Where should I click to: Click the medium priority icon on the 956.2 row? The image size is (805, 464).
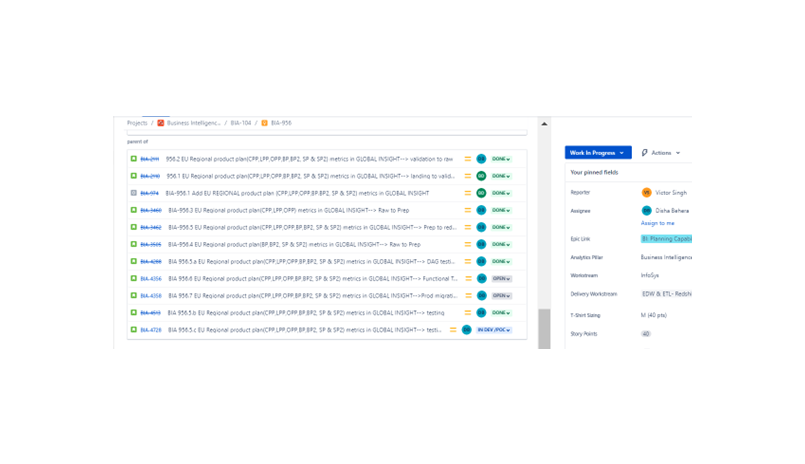468,159
